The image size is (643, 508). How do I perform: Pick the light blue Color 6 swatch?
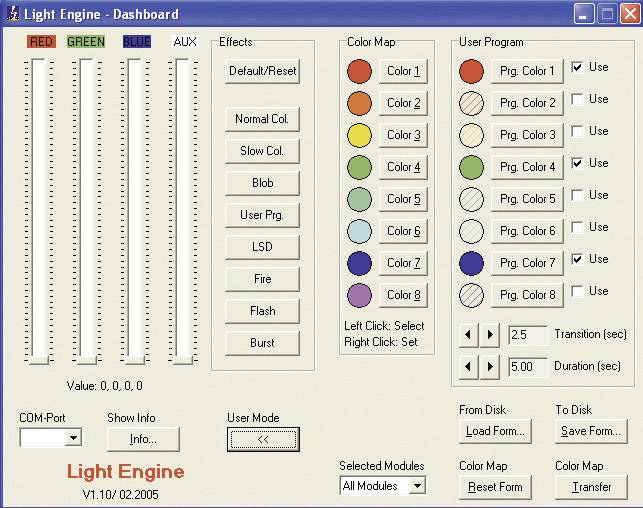click(x=359, y=231)
